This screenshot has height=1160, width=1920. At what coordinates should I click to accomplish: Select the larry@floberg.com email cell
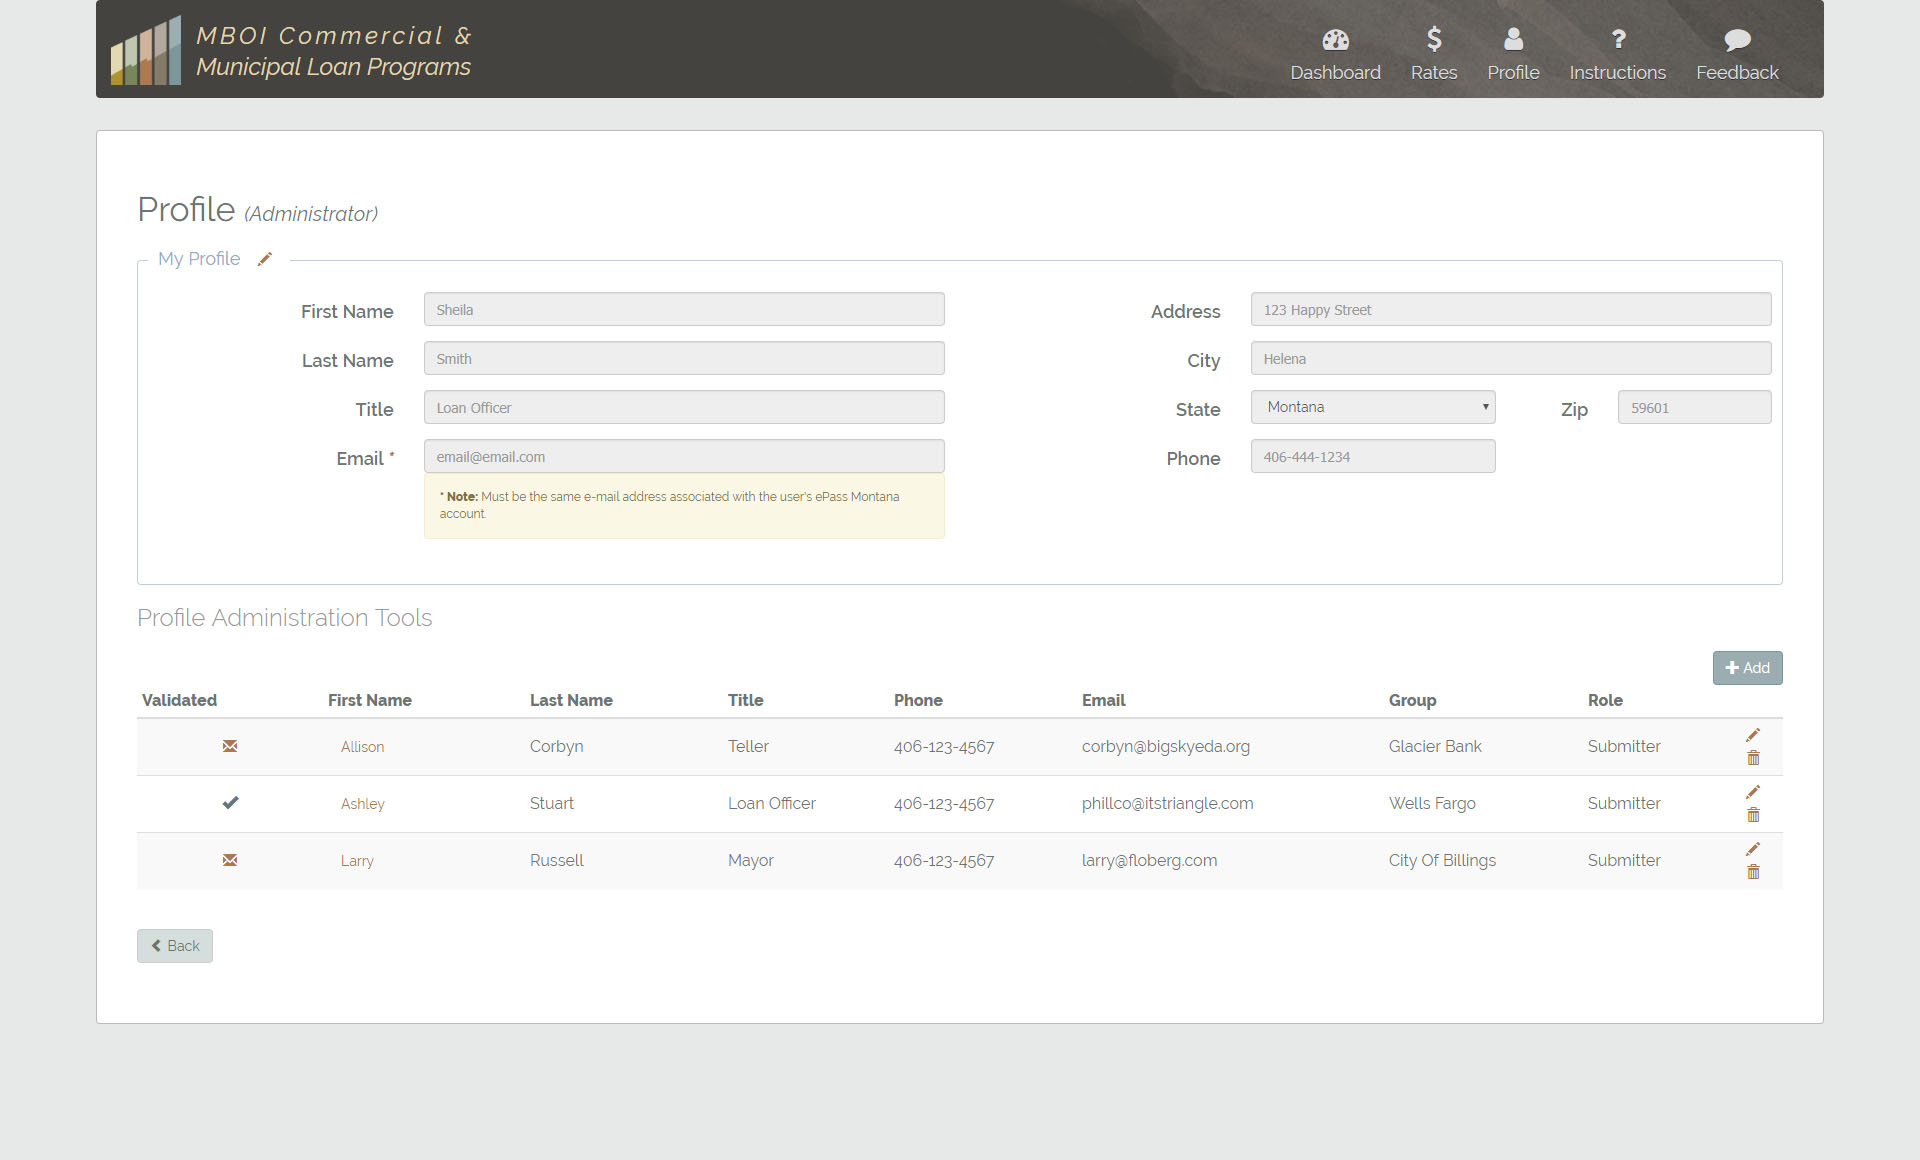click(x=1149, y=860)
